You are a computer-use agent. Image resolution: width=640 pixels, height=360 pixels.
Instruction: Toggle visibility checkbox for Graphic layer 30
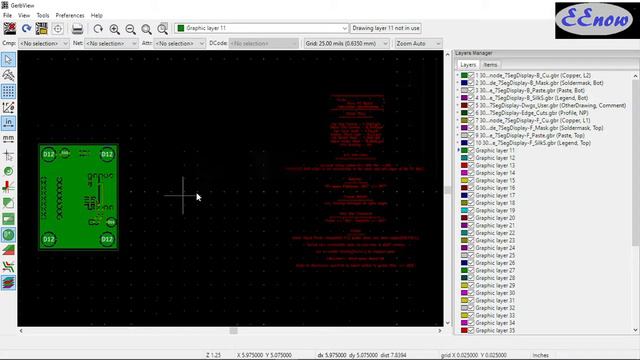click(471, 293)
